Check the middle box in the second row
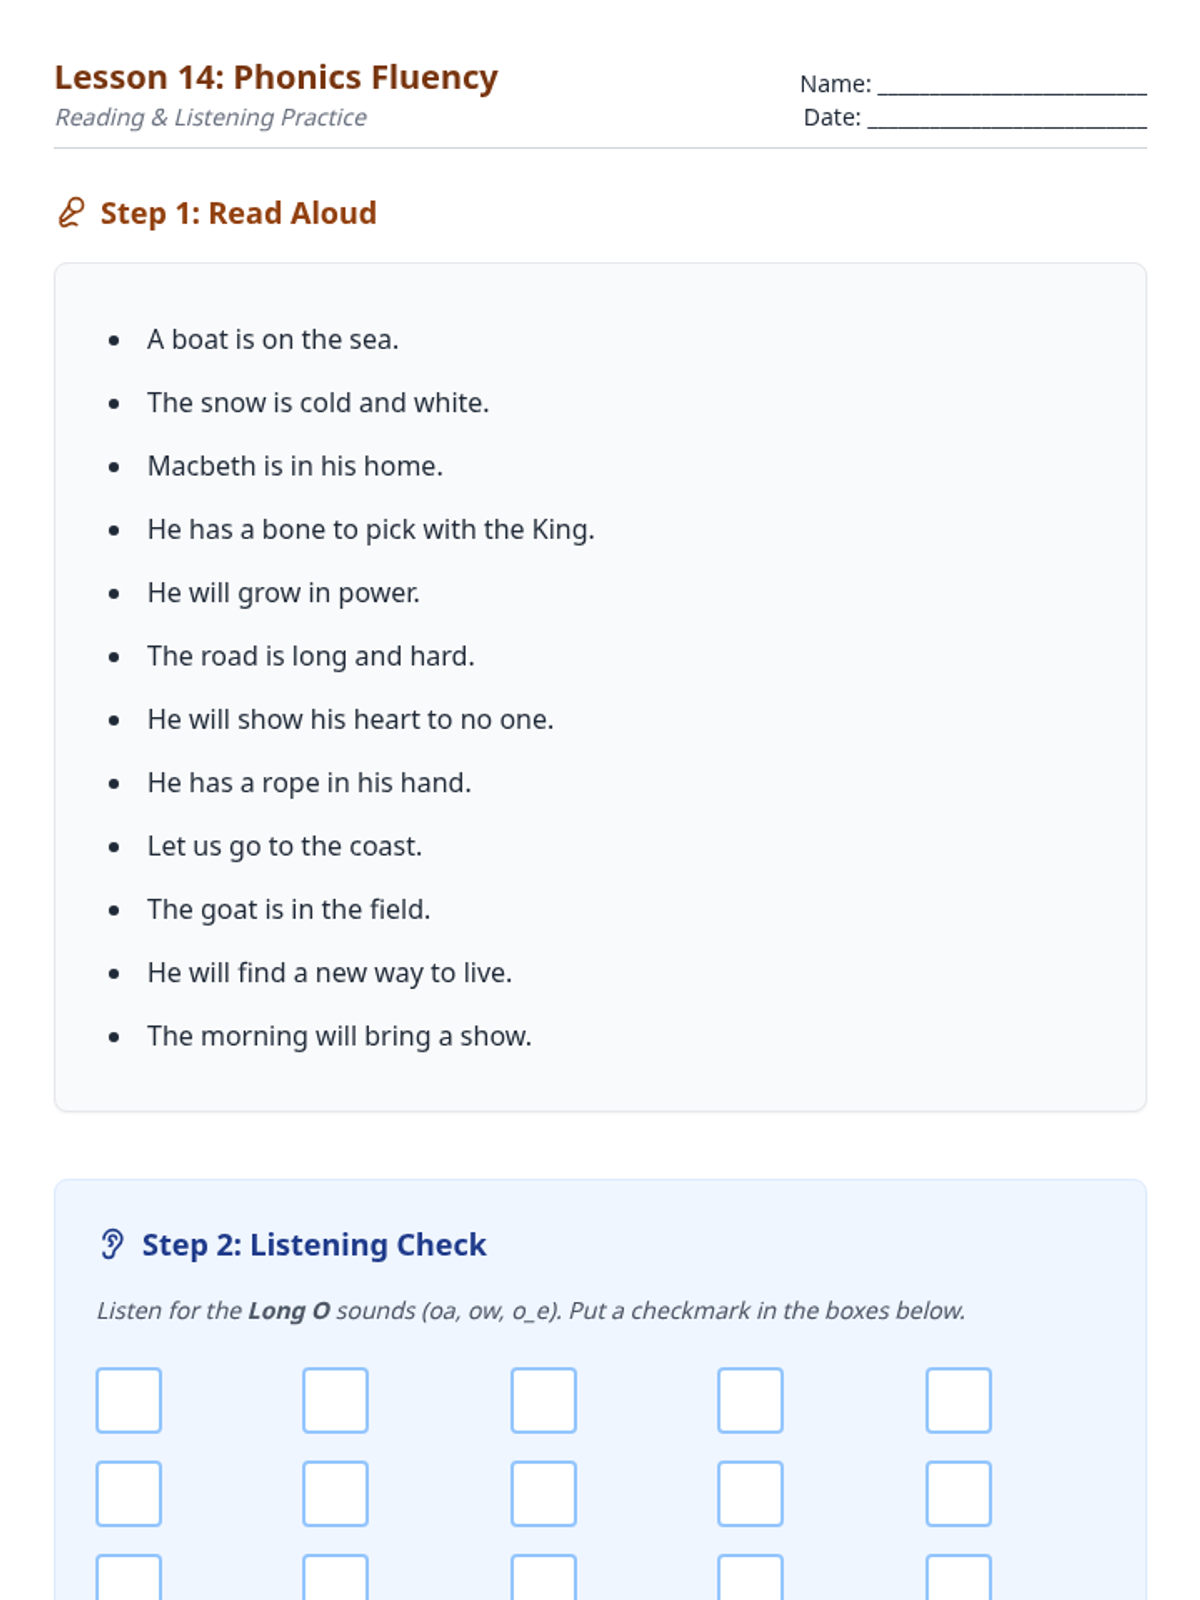Viewport: 1200px width, 1600px height. [x=544, y=1493]
